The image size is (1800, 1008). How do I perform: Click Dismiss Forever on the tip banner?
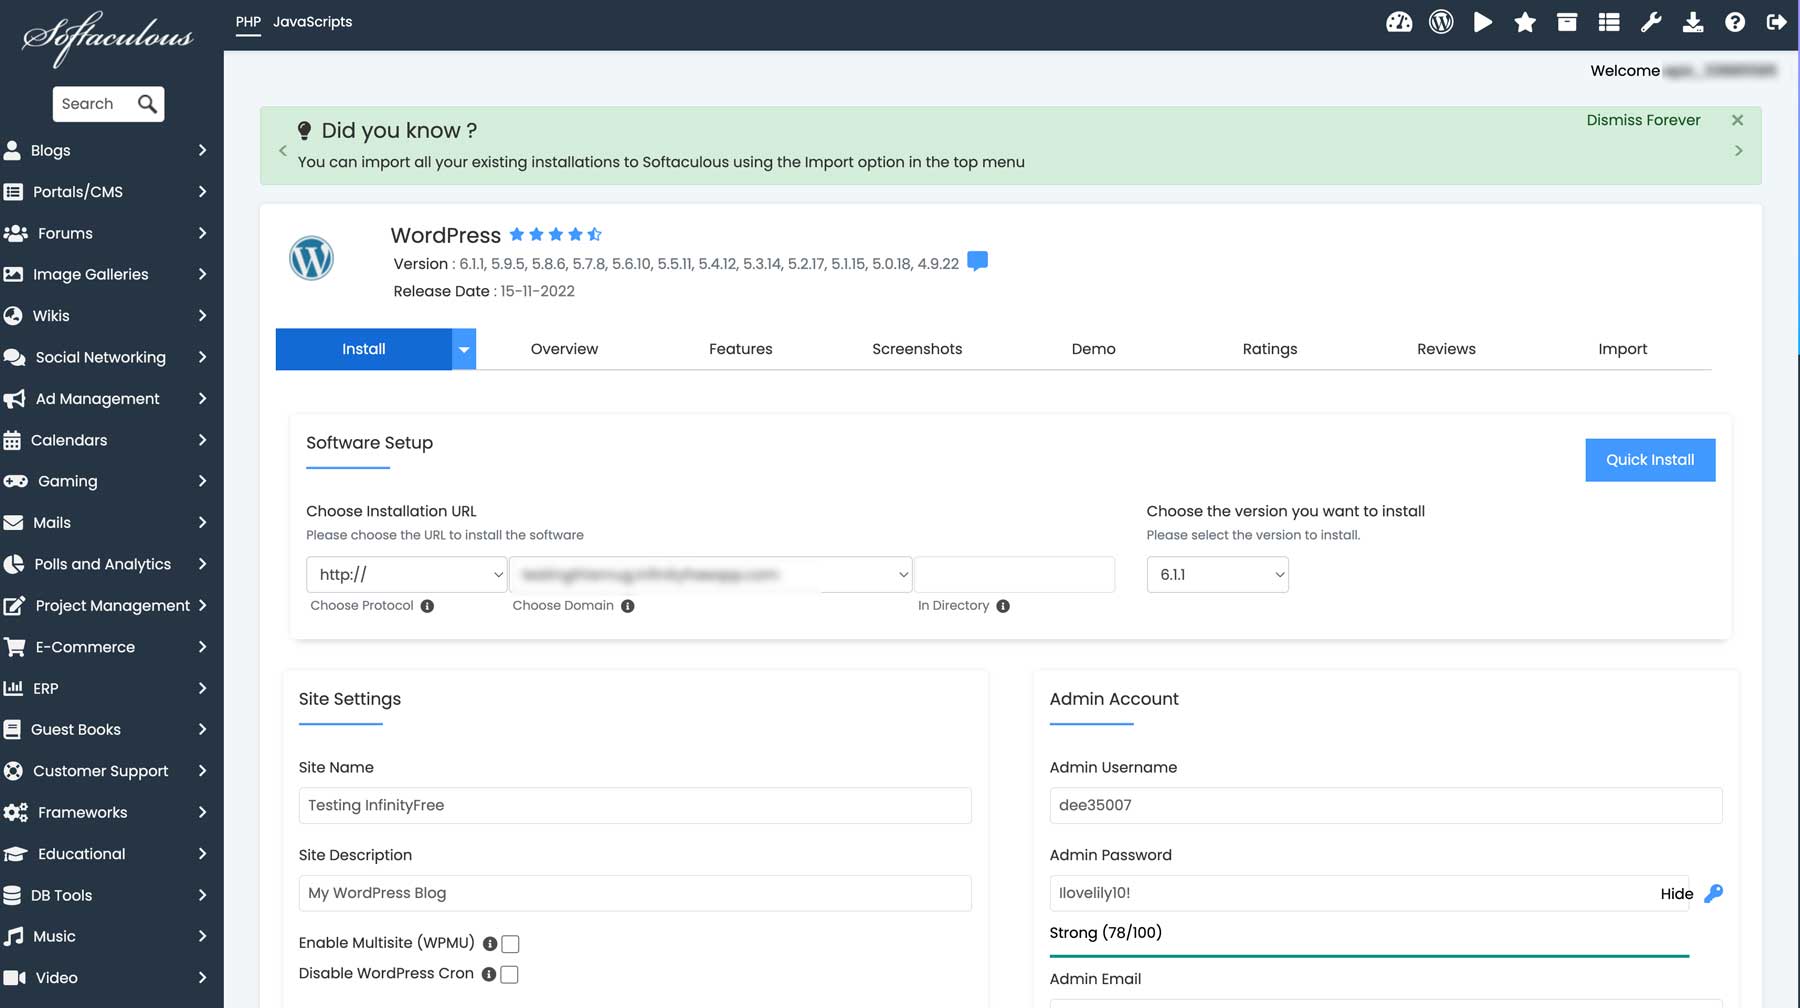(x=1642, y=119)
